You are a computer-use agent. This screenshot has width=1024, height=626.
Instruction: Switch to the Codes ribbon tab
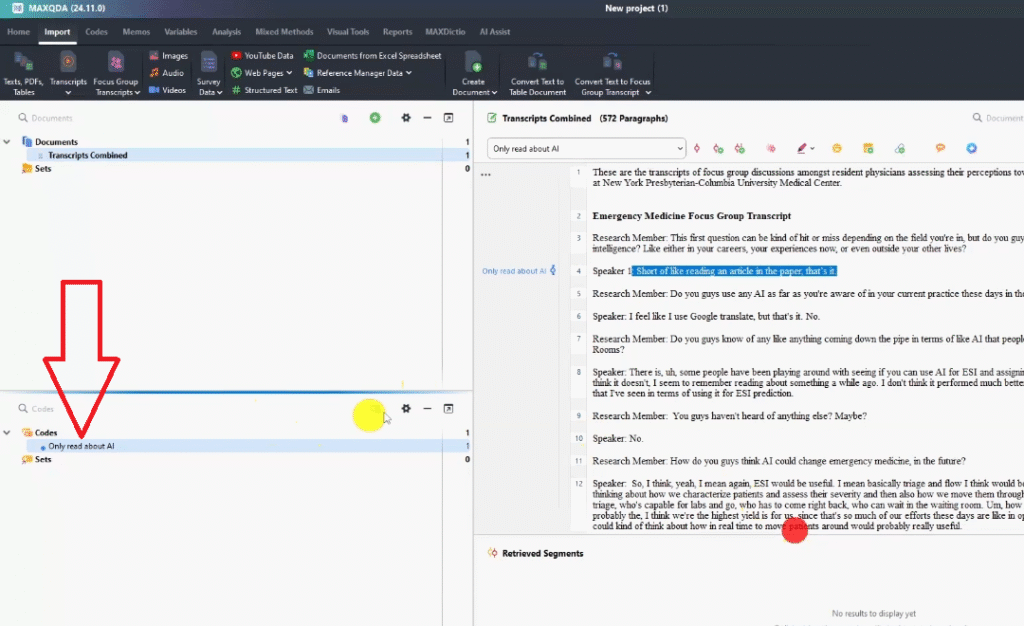(96, 32)
